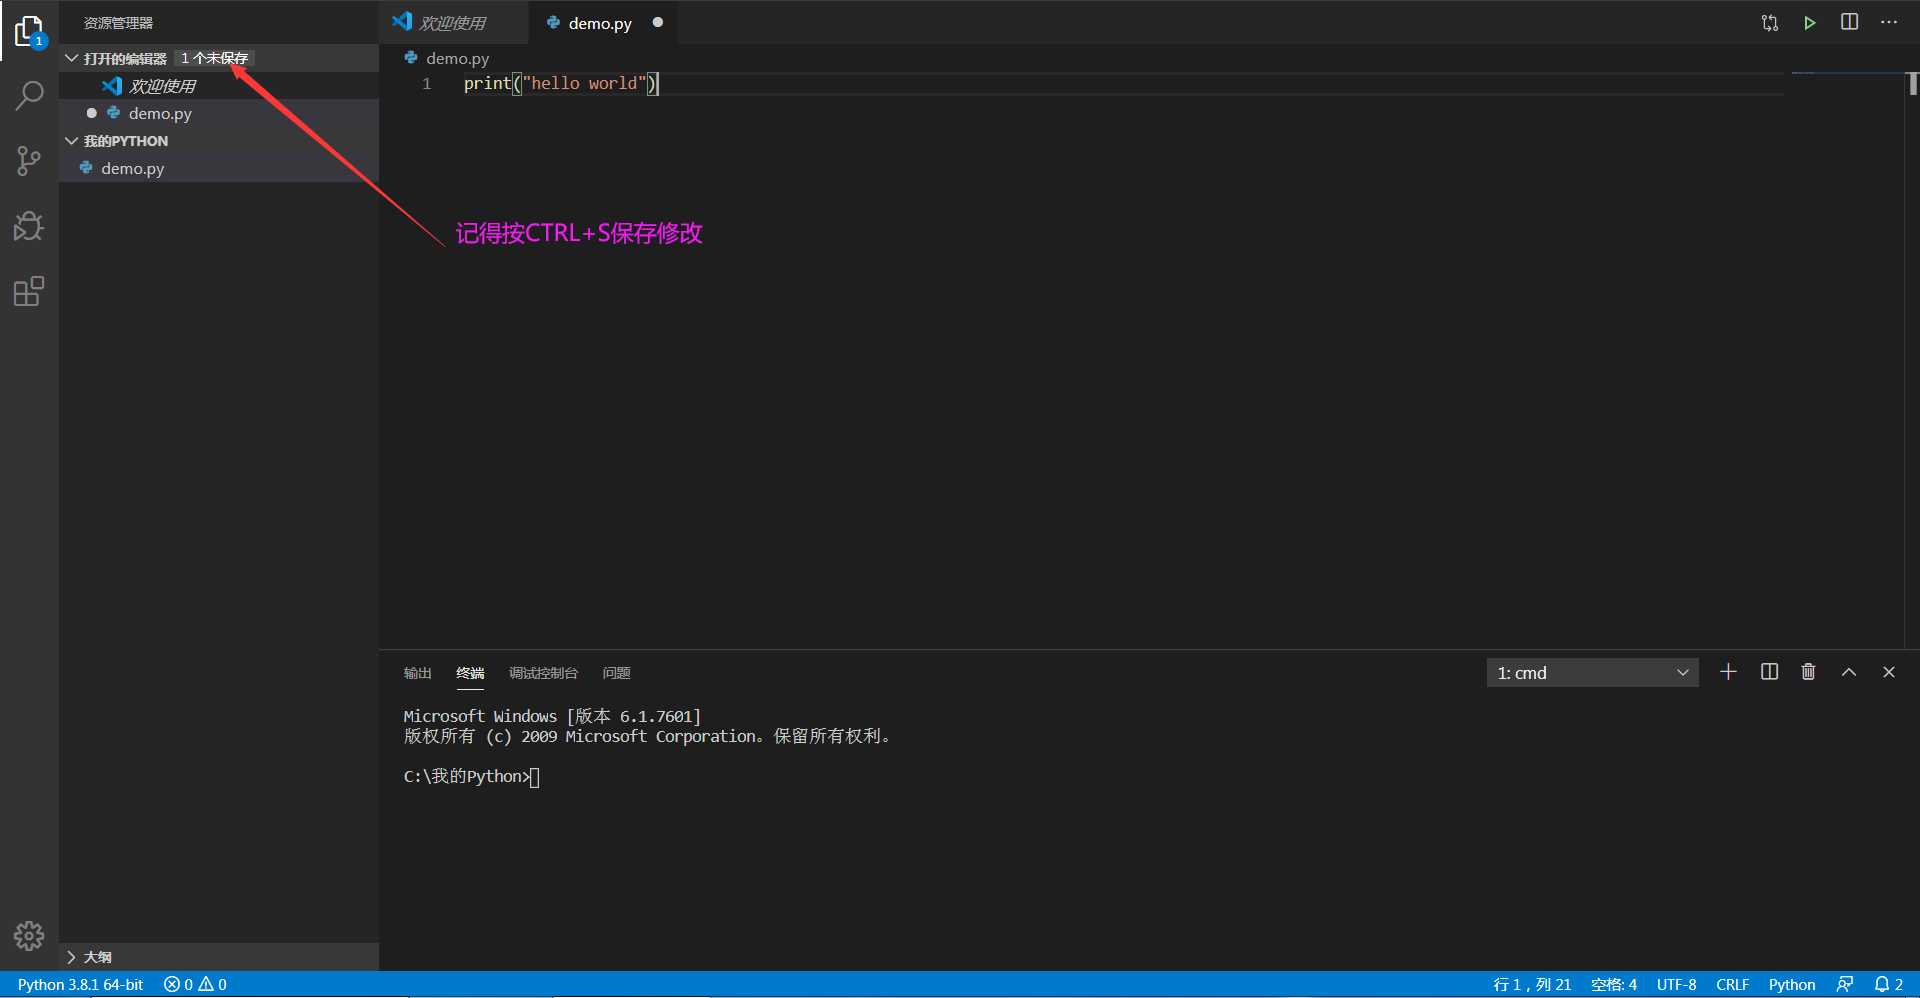Click the 1 个未保存 badge
Viewport: 1920px width, 998px height.
(x=214, y=58)
